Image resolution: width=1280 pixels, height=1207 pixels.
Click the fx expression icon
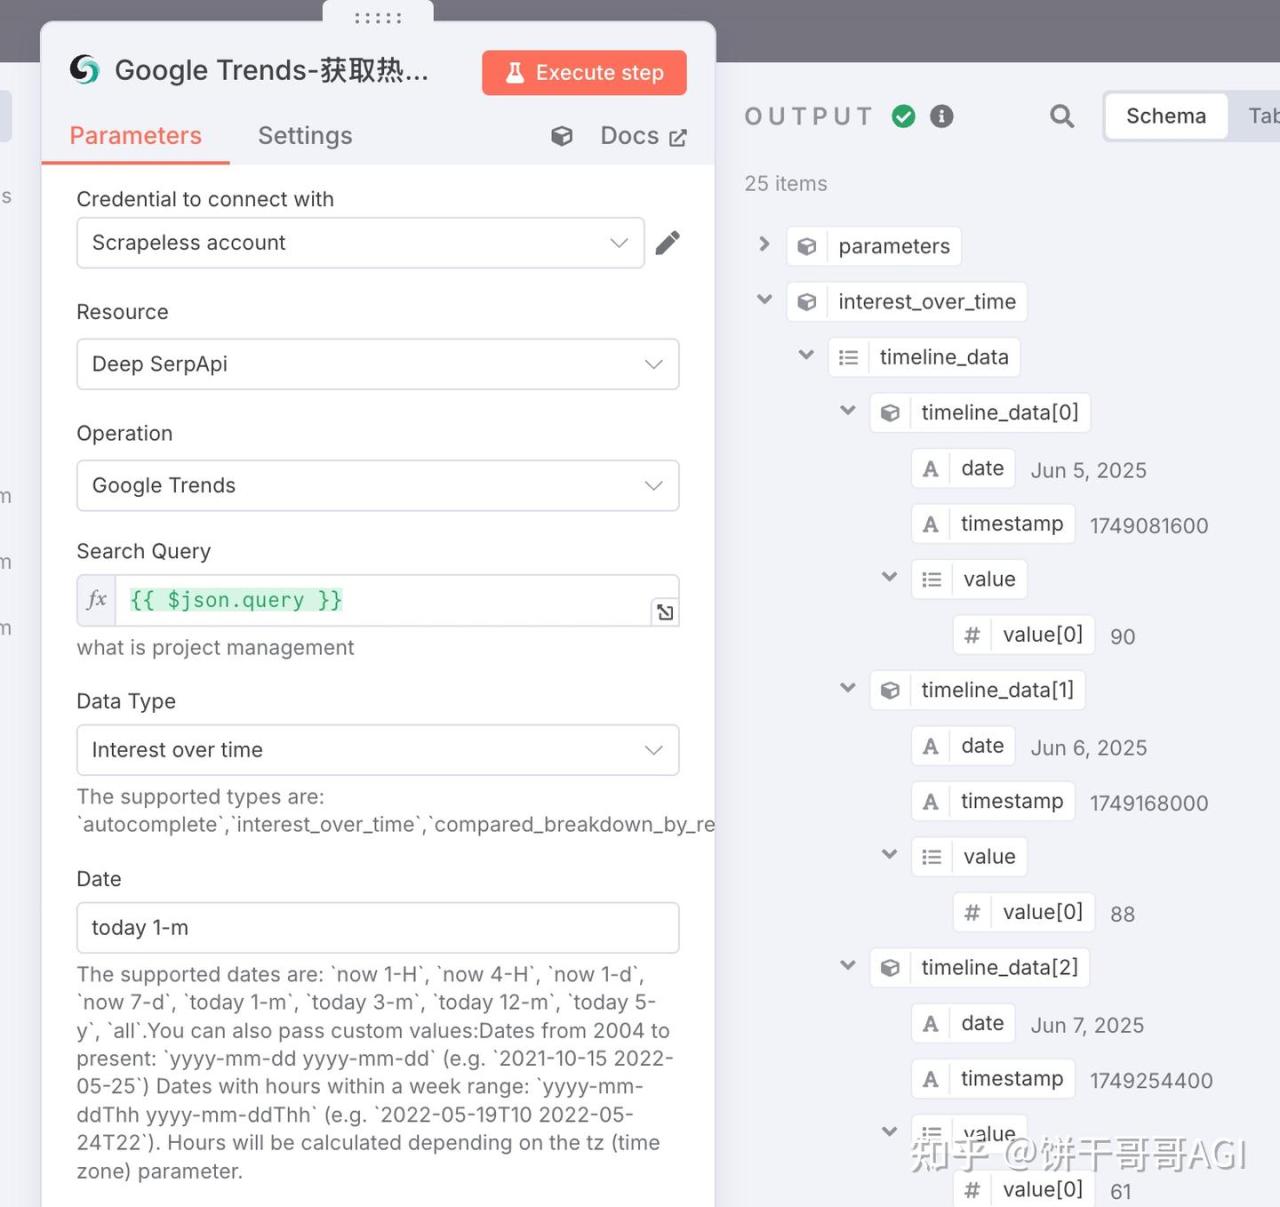click(x=97, y=600)
